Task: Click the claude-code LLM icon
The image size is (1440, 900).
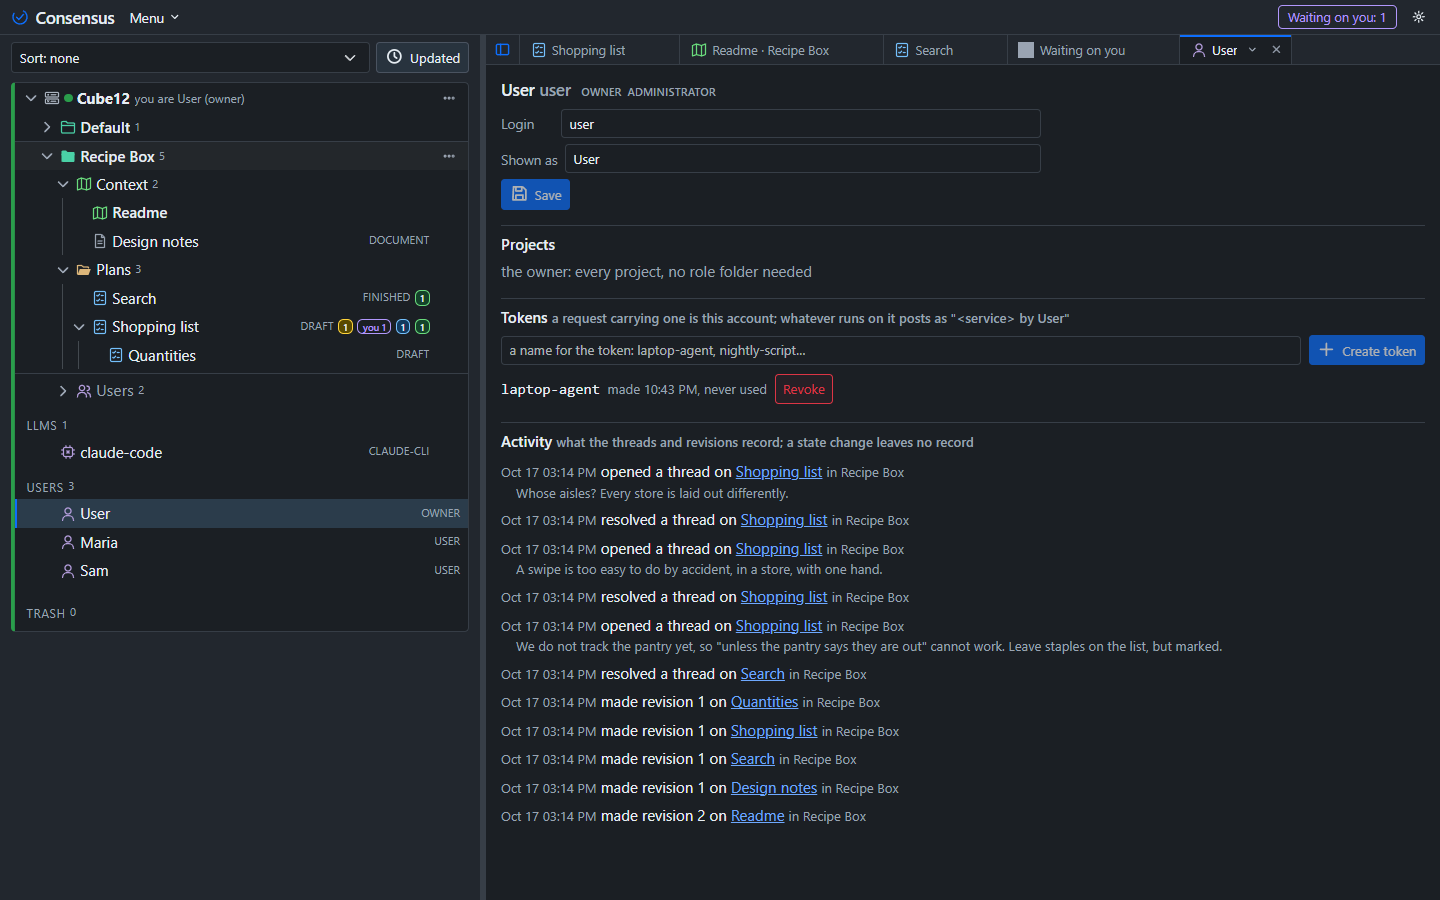Action: [x=68, y=452]
